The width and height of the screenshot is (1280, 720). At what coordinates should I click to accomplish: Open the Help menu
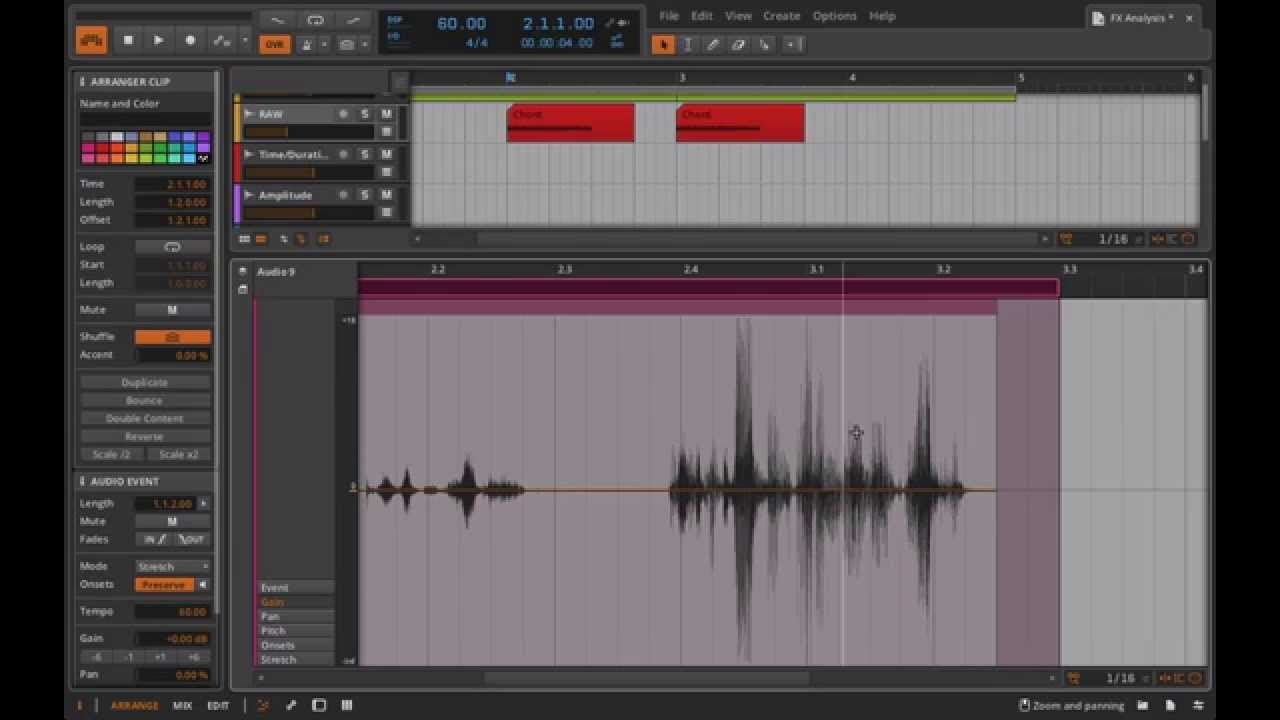coord(882,16)
